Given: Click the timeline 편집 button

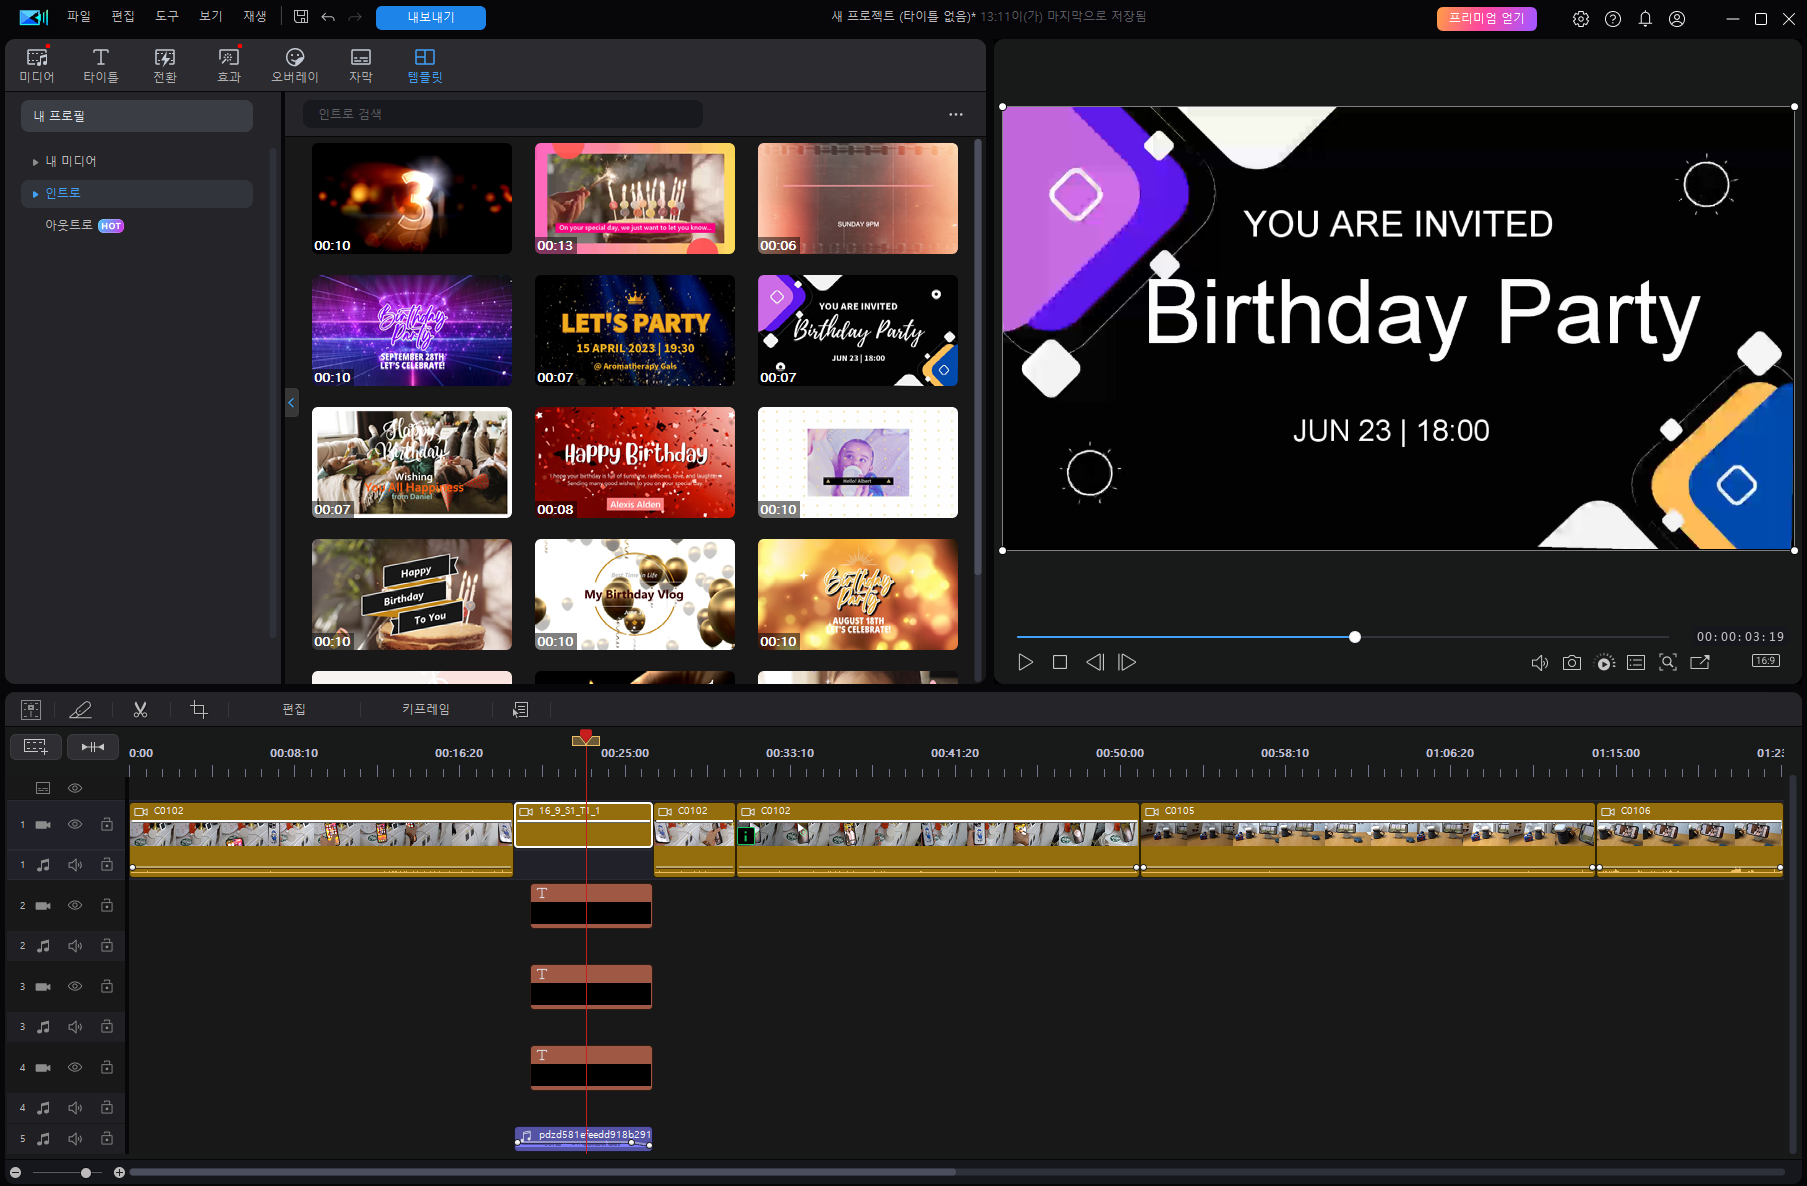Looking at the screenshot, I should pos(294,709).
